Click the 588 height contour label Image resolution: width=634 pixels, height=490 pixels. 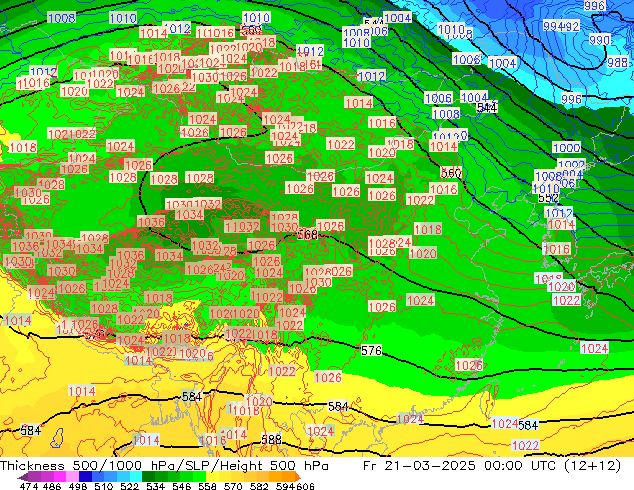271,439
